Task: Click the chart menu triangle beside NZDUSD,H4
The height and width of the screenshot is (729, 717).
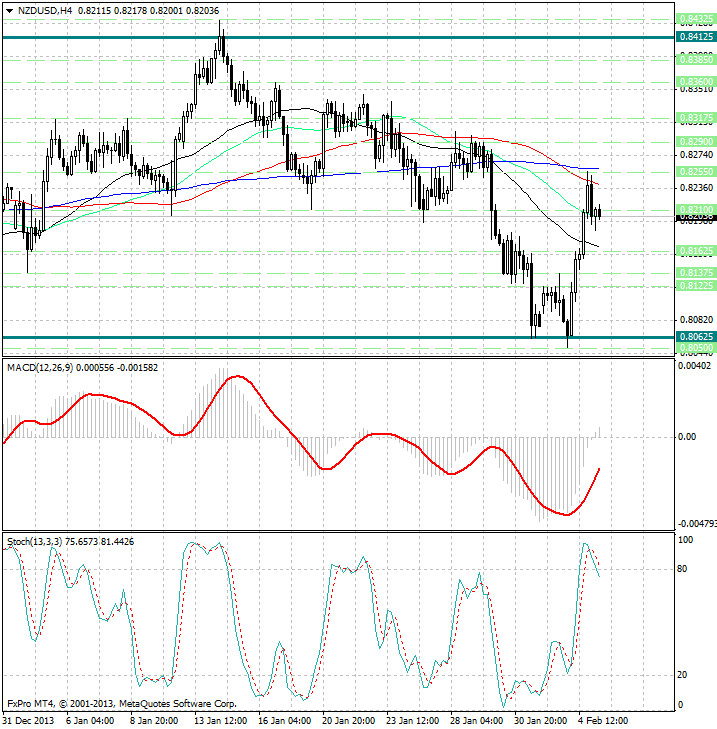Action: tap(10, 11)
